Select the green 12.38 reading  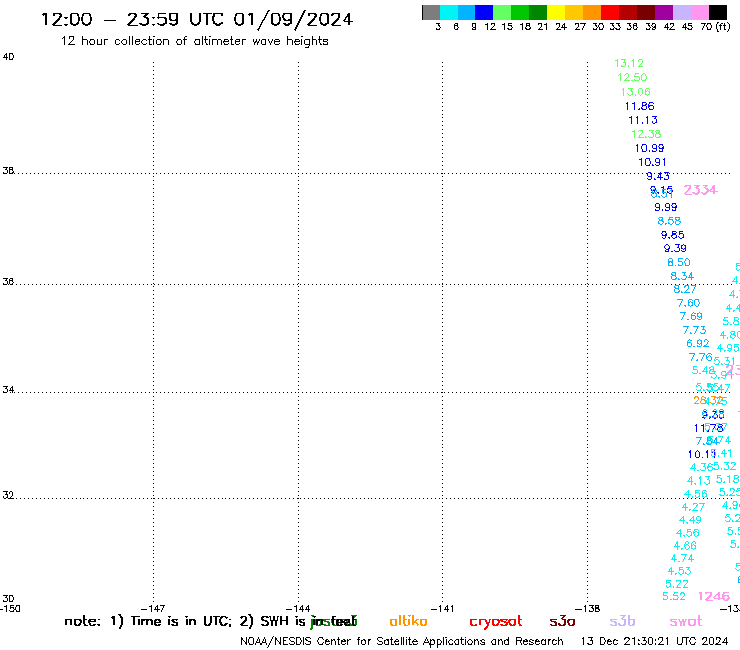(646, 134)
